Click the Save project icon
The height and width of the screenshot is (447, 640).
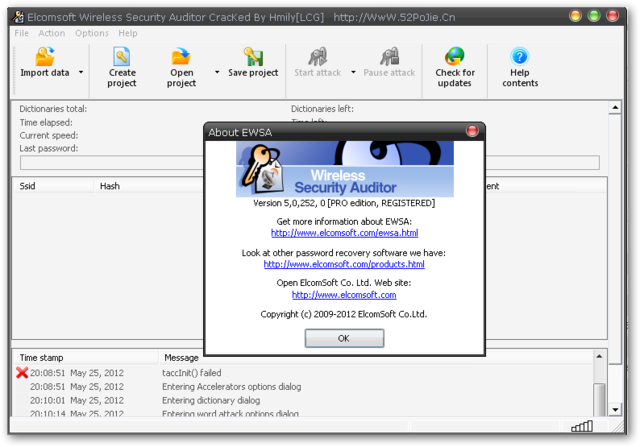pos(253,56)
